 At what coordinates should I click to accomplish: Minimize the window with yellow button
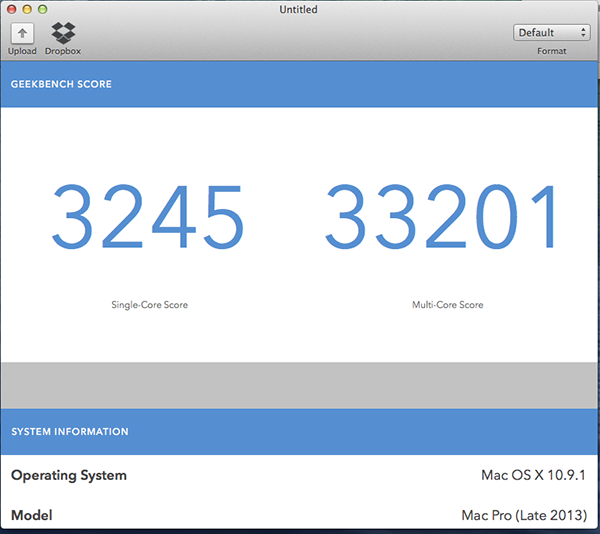[27, 9]
